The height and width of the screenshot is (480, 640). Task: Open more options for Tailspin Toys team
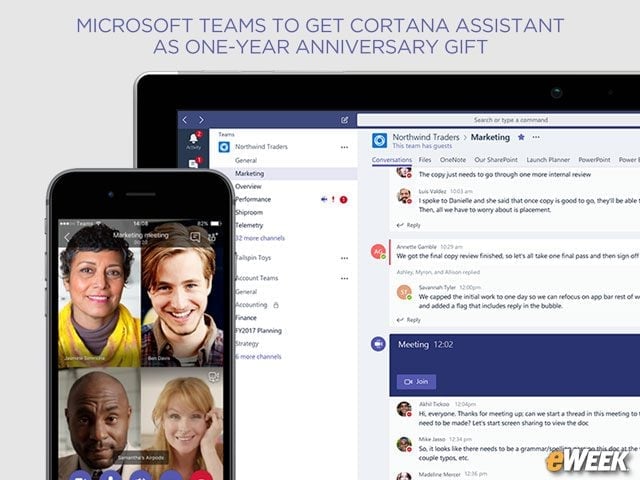click(x=344, y=258)
